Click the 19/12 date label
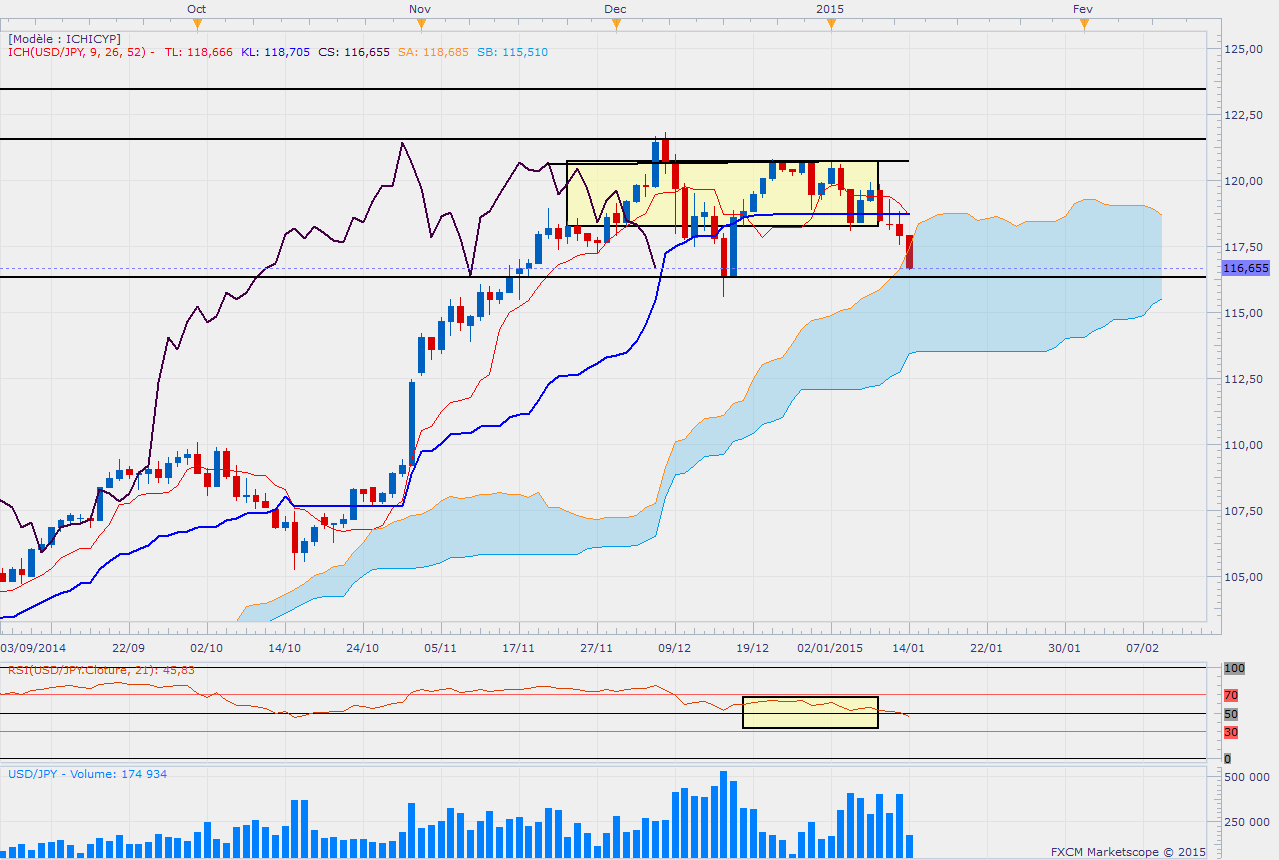Screen dimensions: 1279x860 pyautogui.click(x=752, y=648)
